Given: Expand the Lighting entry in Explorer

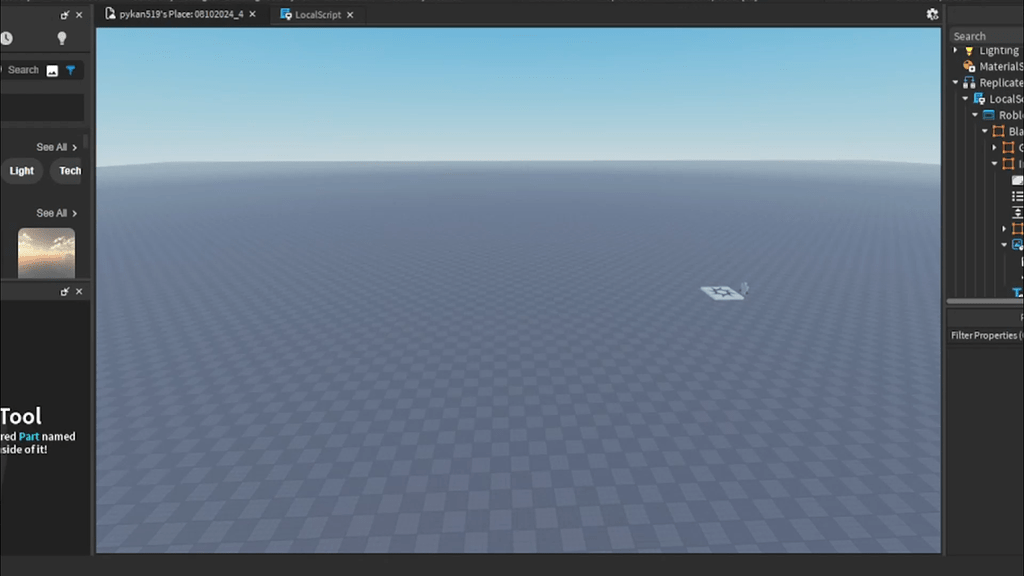Looking at the screenshot, I should tap(955, 50).
